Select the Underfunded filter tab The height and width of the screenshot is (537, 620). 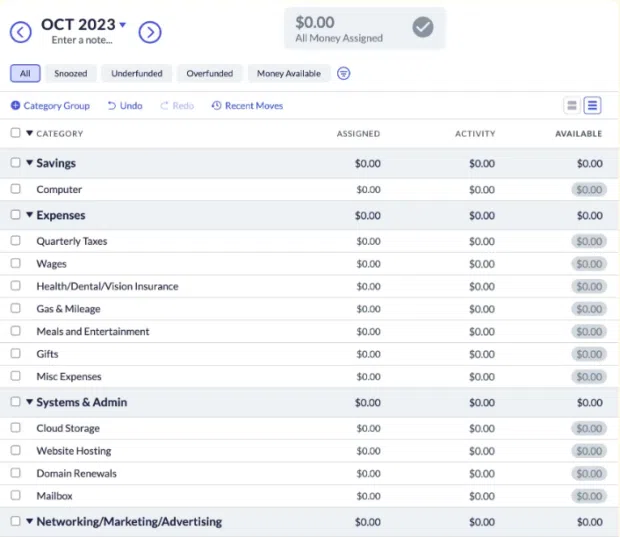137,74
